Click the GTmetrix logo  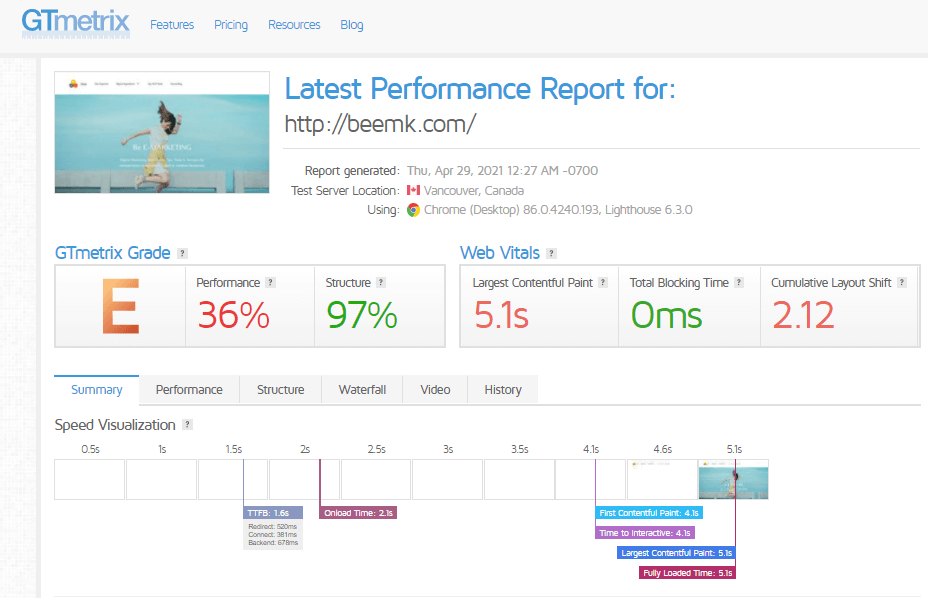point(76,24)
